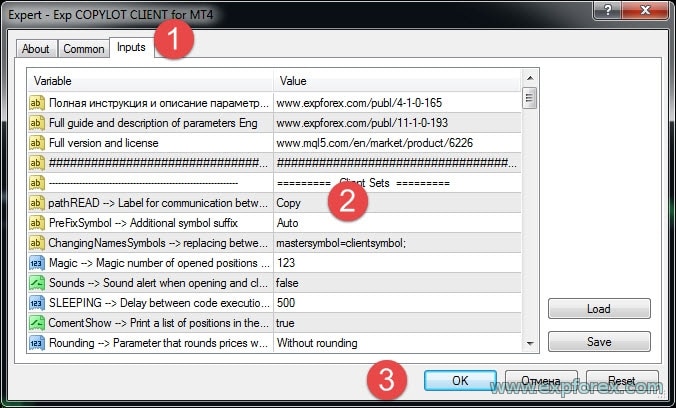Click string icon beside Russian instruction row

37,103
